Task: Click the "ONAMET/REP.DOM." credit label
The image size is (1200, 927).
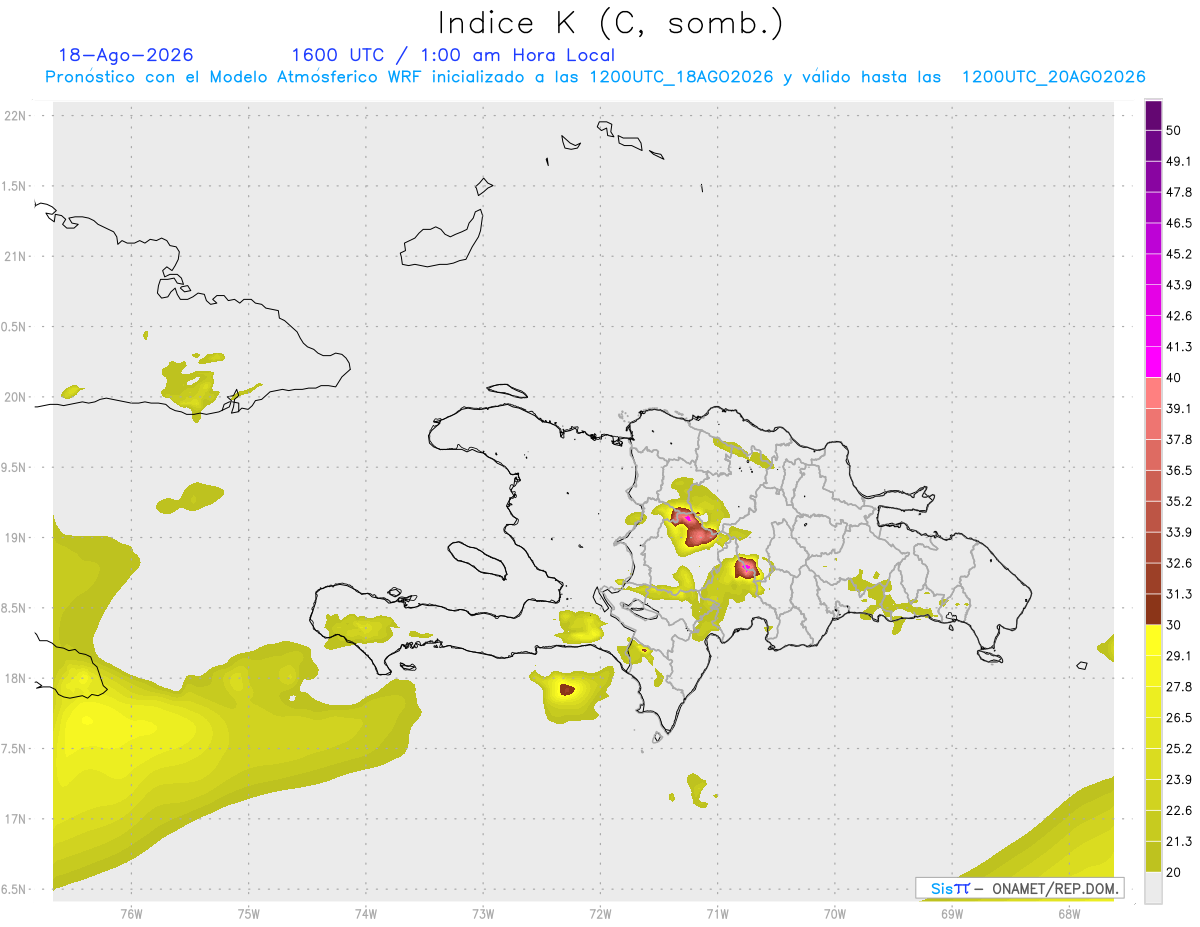Action: (1055, 889)
